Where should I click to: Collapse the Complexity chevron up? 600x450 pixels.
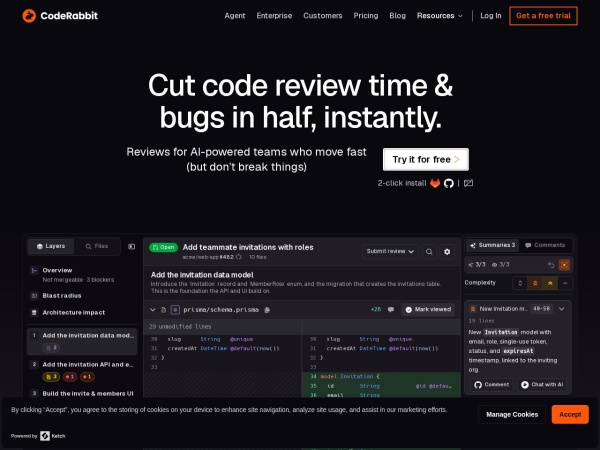tap(565, 284)
